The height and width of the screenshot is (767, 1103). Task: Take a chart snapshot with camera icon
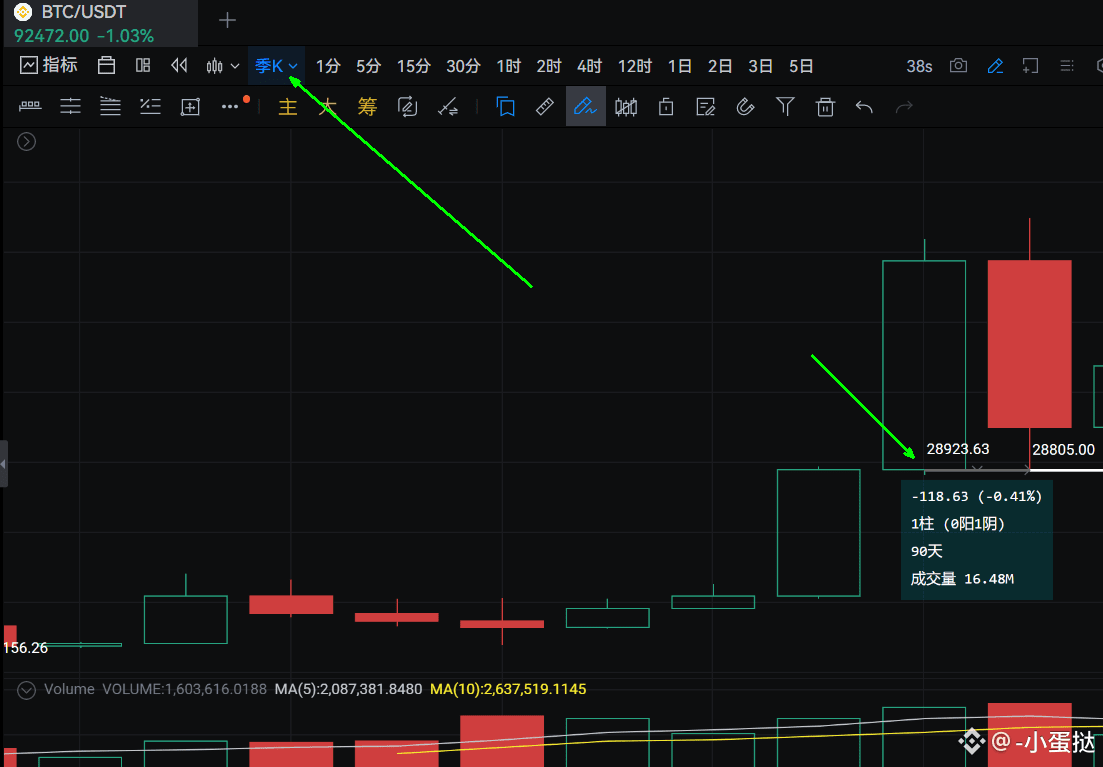click(x=958, y=65)
